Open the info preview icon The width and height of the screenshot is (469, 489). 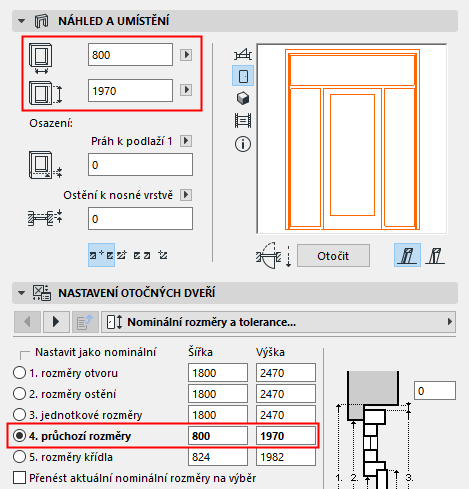pos(243,144)
